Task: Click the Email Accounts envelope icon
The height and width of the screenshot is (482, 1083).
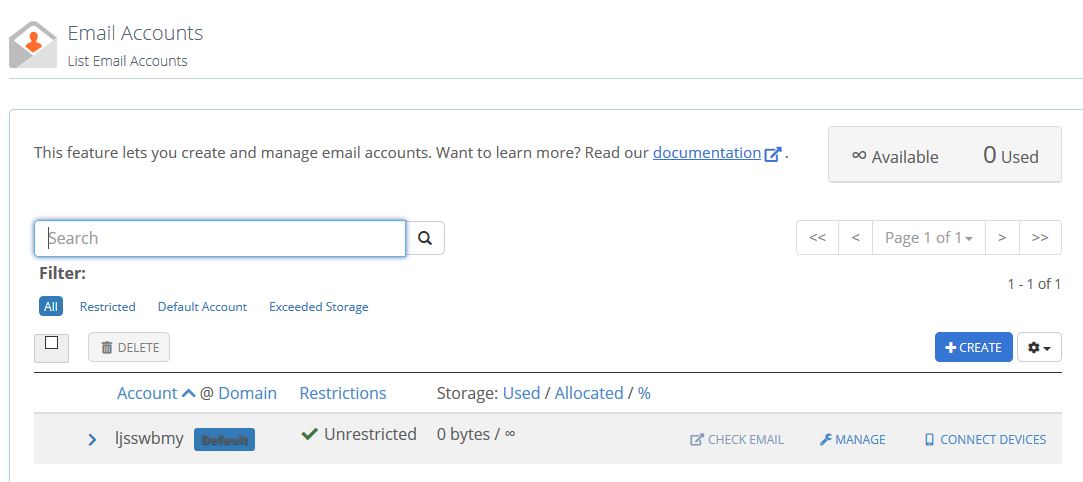Action: [33, 44]
